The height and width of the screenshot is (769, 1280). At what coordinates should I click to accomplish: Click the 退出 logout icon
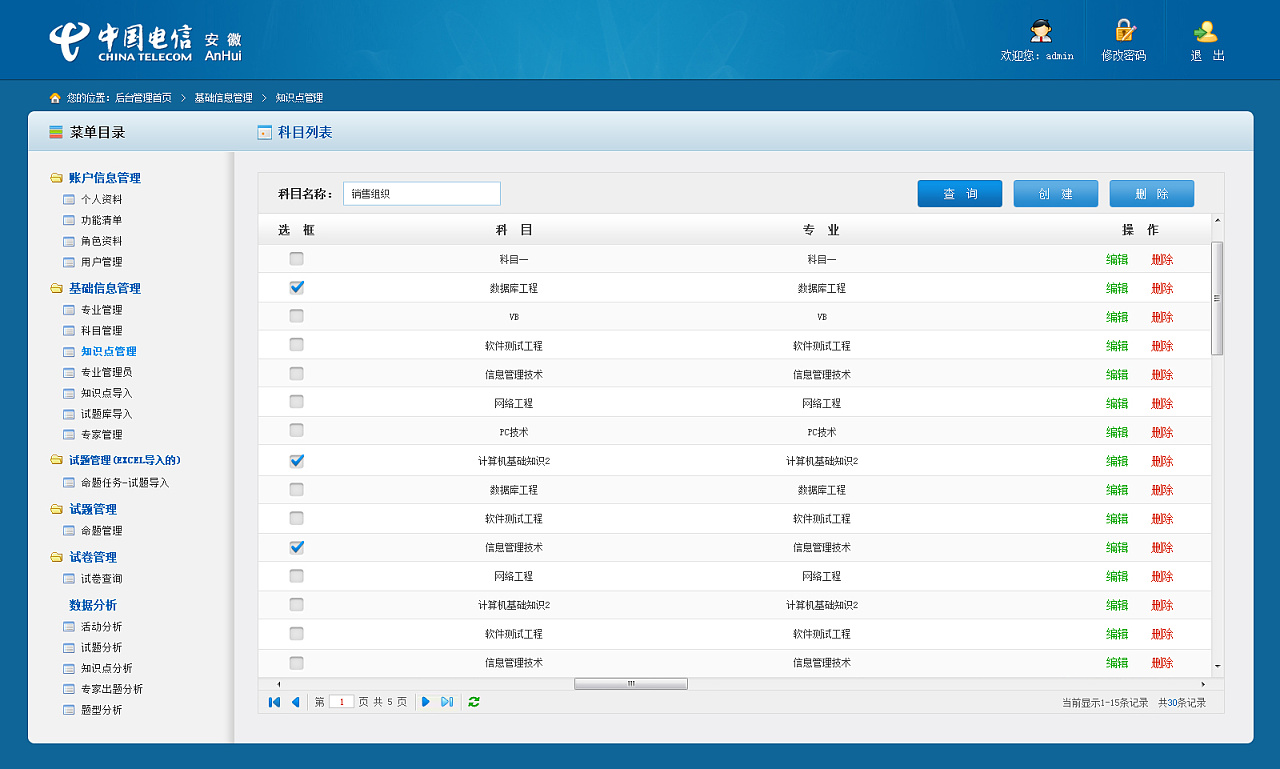tap(1206, 31)
